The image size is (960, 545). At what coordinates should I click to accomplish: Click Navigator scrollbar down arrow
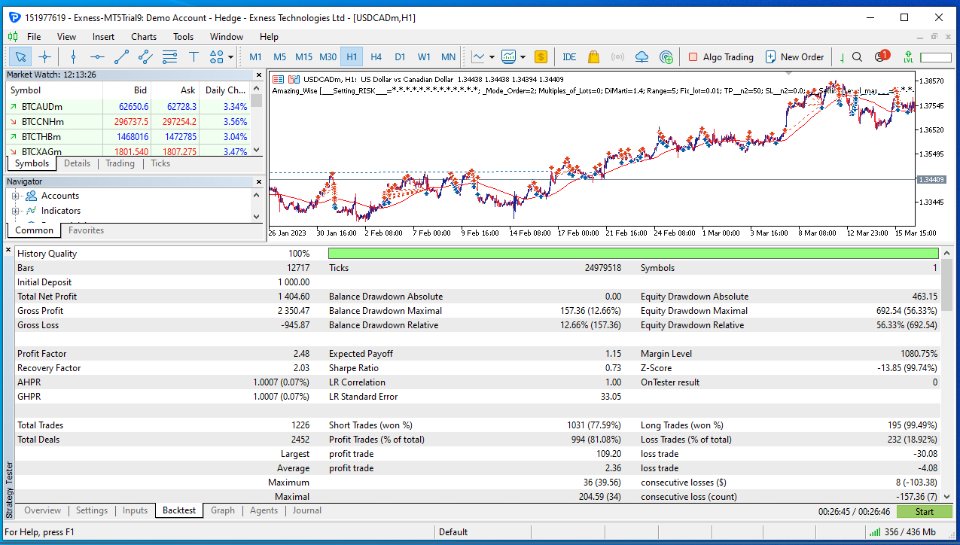tap(257, 216)
